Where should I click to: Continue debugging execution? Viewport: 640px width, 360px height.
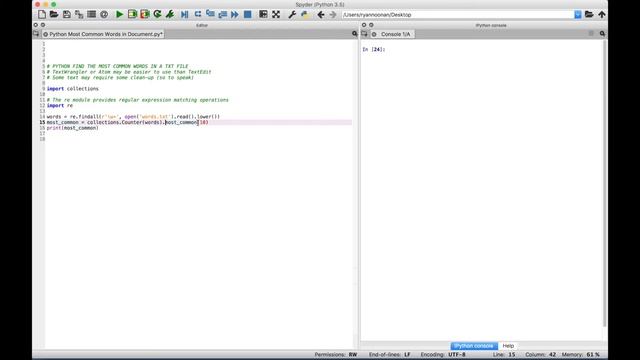point(235,15)
